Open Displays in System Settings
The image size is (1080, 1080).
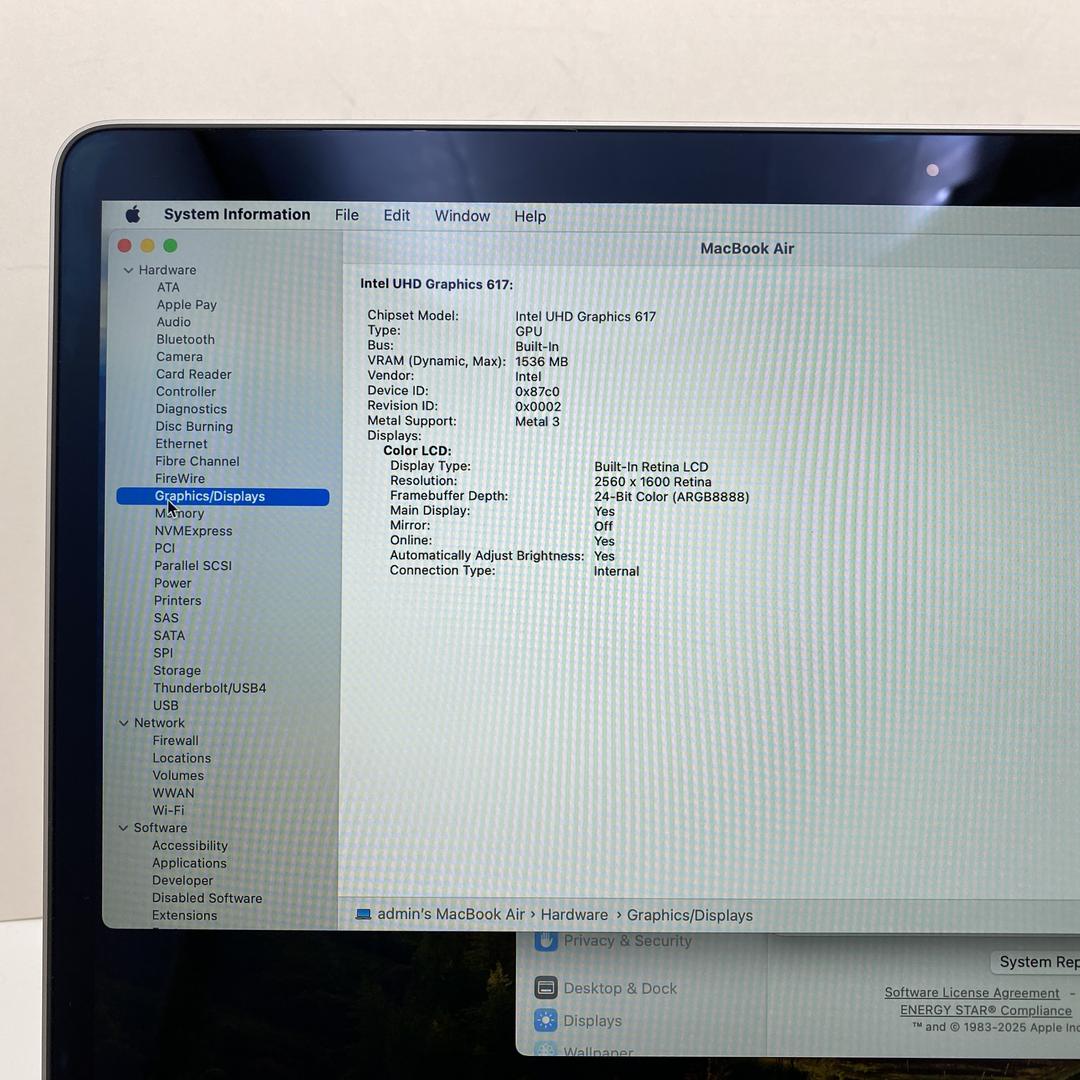(x=592, y=1021)
